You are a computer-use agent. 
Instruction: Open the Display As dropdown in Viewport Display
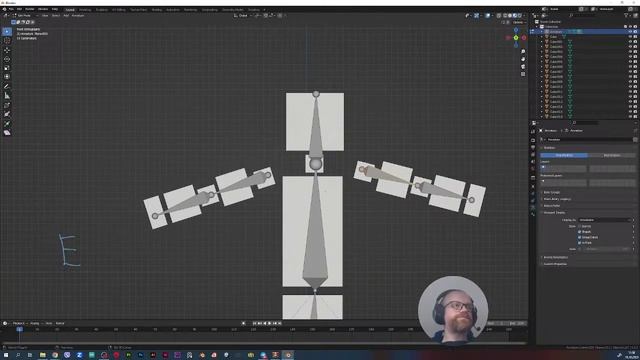(605, 220)
